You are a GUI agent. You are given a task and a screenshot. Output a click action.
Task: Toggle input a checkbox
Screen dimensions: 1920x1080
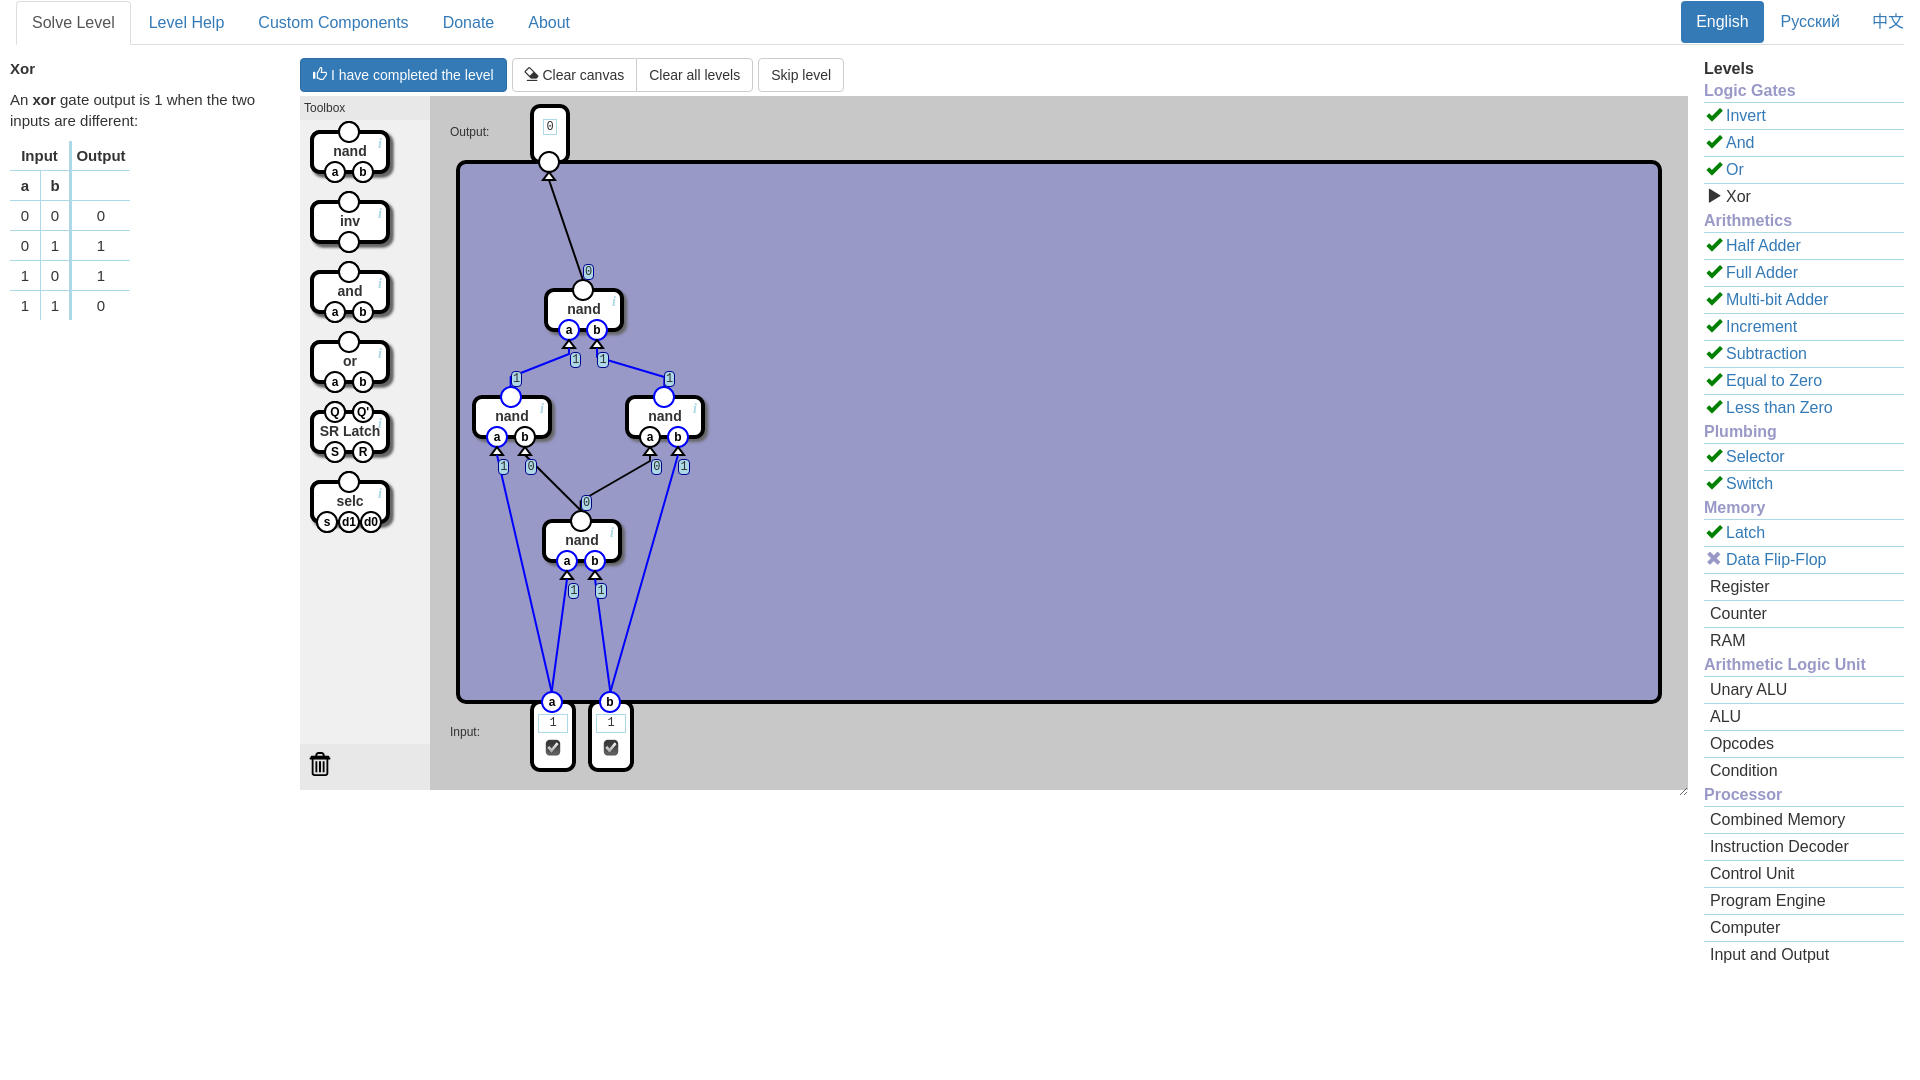coord(553,748)
